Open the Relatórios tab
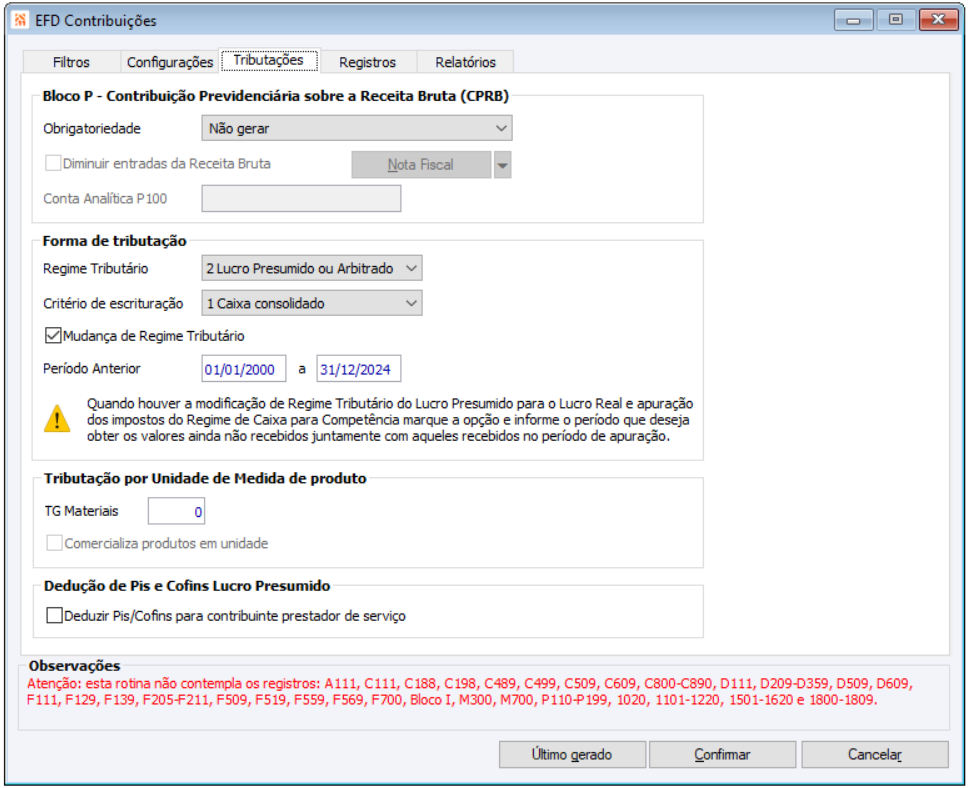Screen dimensions: 970x788 [x=465, y=62]
